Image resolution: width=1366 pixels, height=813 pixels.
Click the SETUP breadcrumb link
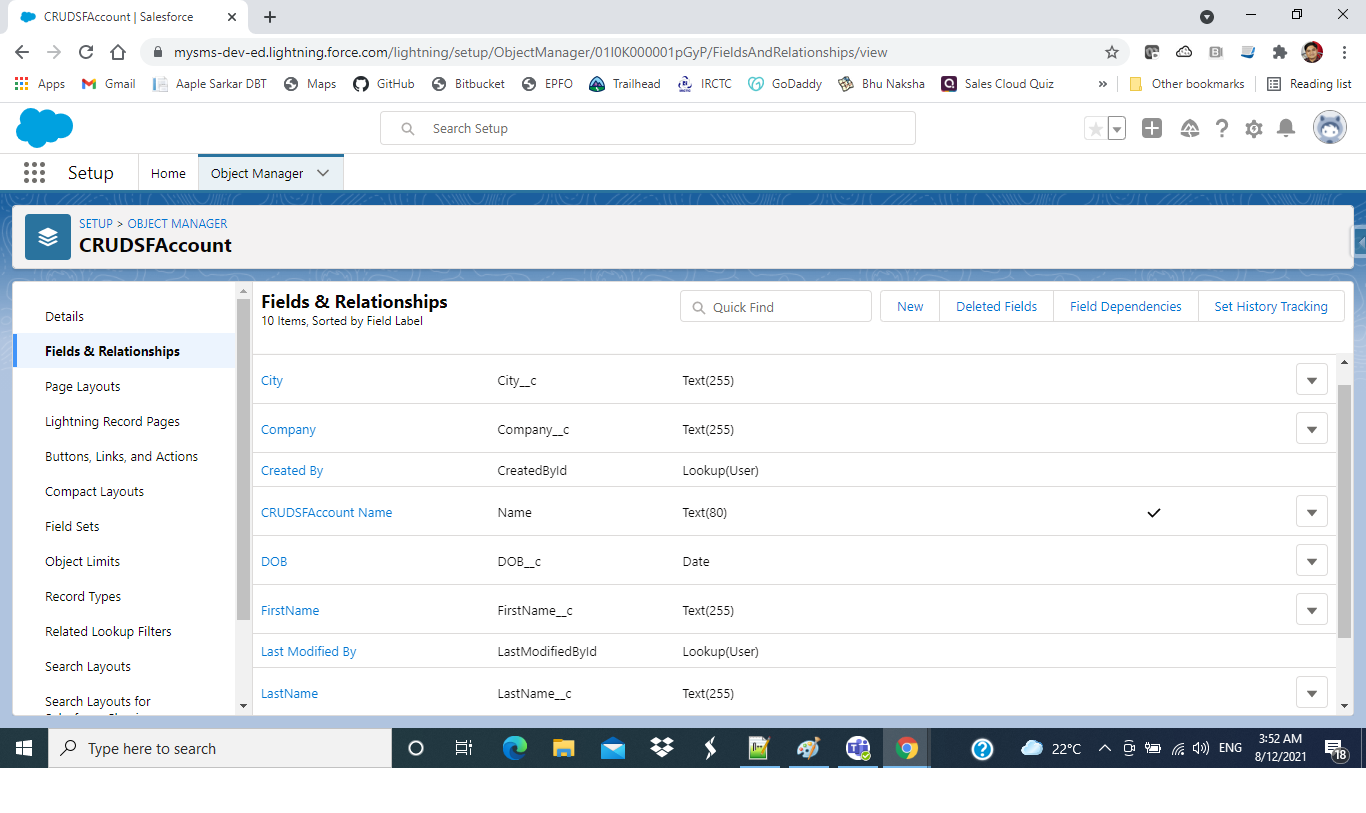[x=96, y=223]
